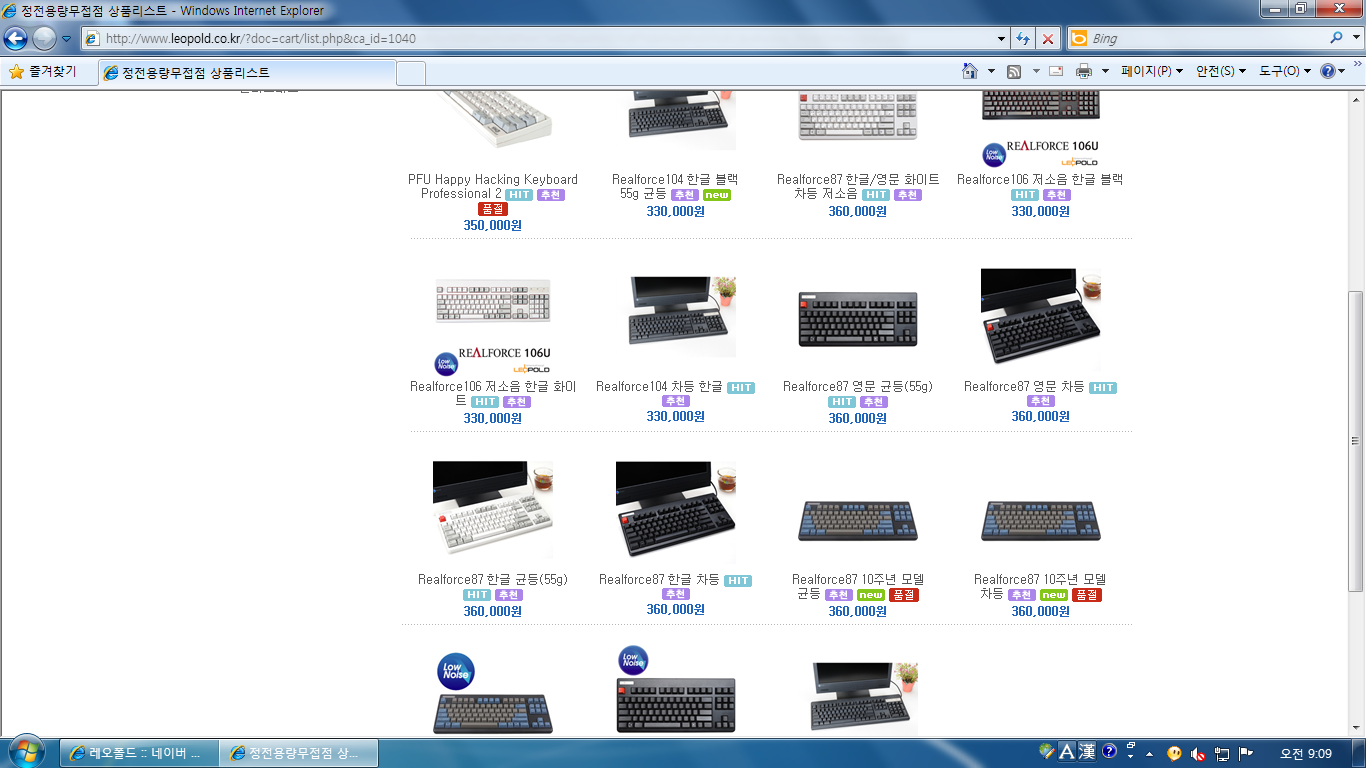The height and width of the screenshot is (768, 1366).
Task: Open a new tab
Action: [411, 73]
